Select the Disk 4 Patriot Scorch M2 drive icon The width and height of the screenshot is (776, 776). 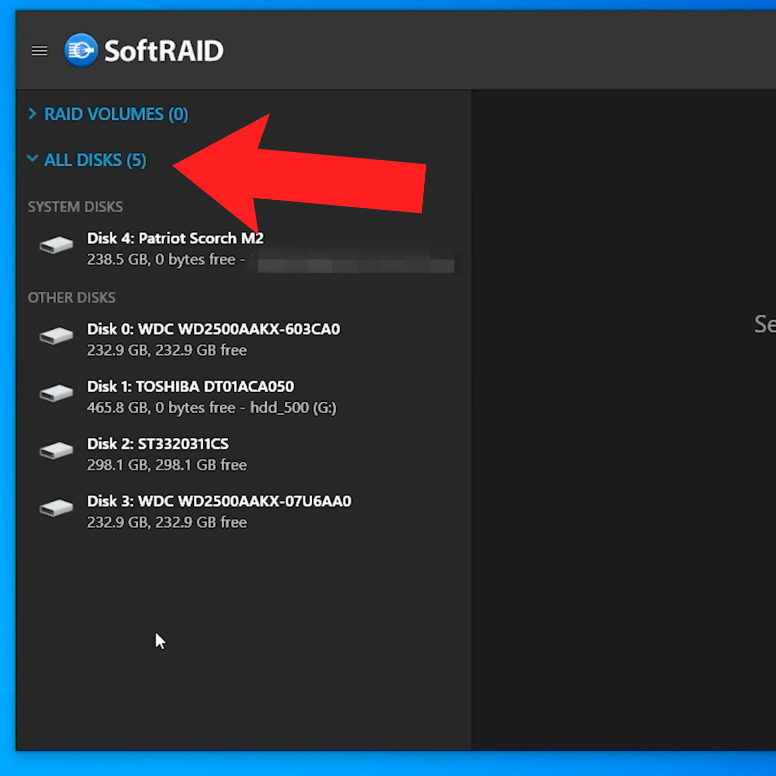56,245
